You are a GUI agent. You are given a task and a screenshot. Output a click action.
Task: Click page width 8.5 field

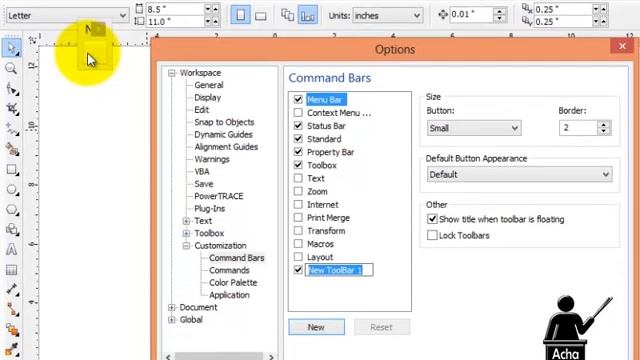pos(174,9)
